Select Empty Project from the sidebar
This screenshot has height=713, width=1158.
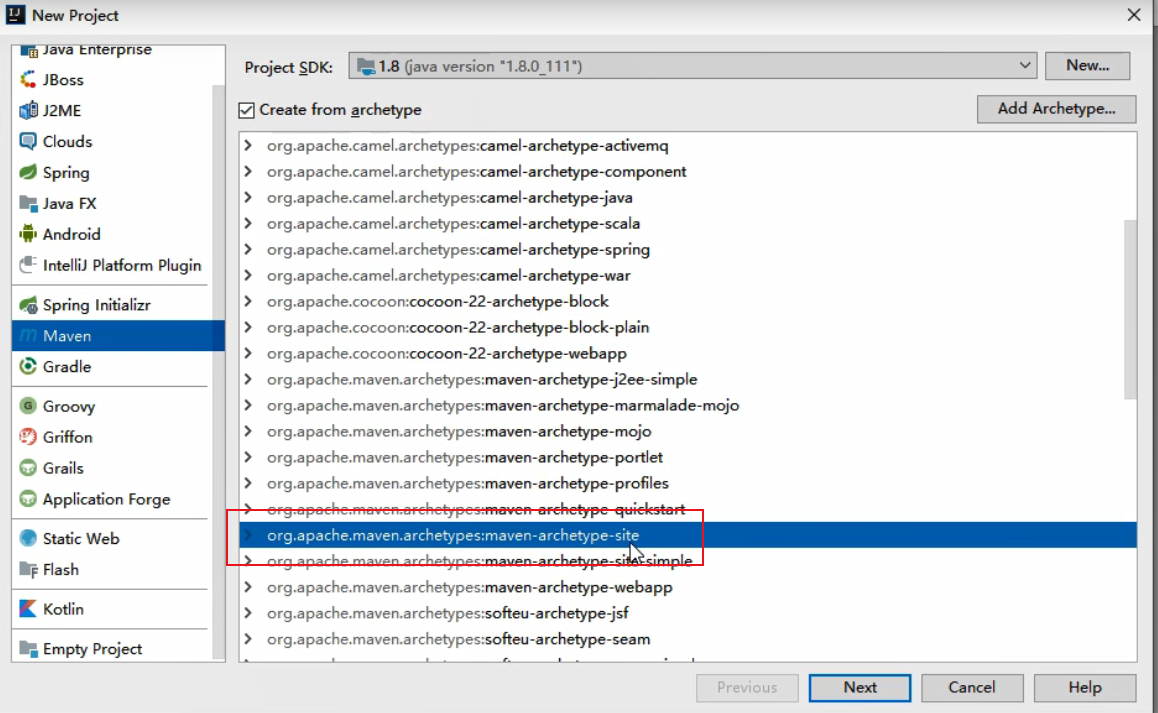pyautogui.click(x=92, y=649)
